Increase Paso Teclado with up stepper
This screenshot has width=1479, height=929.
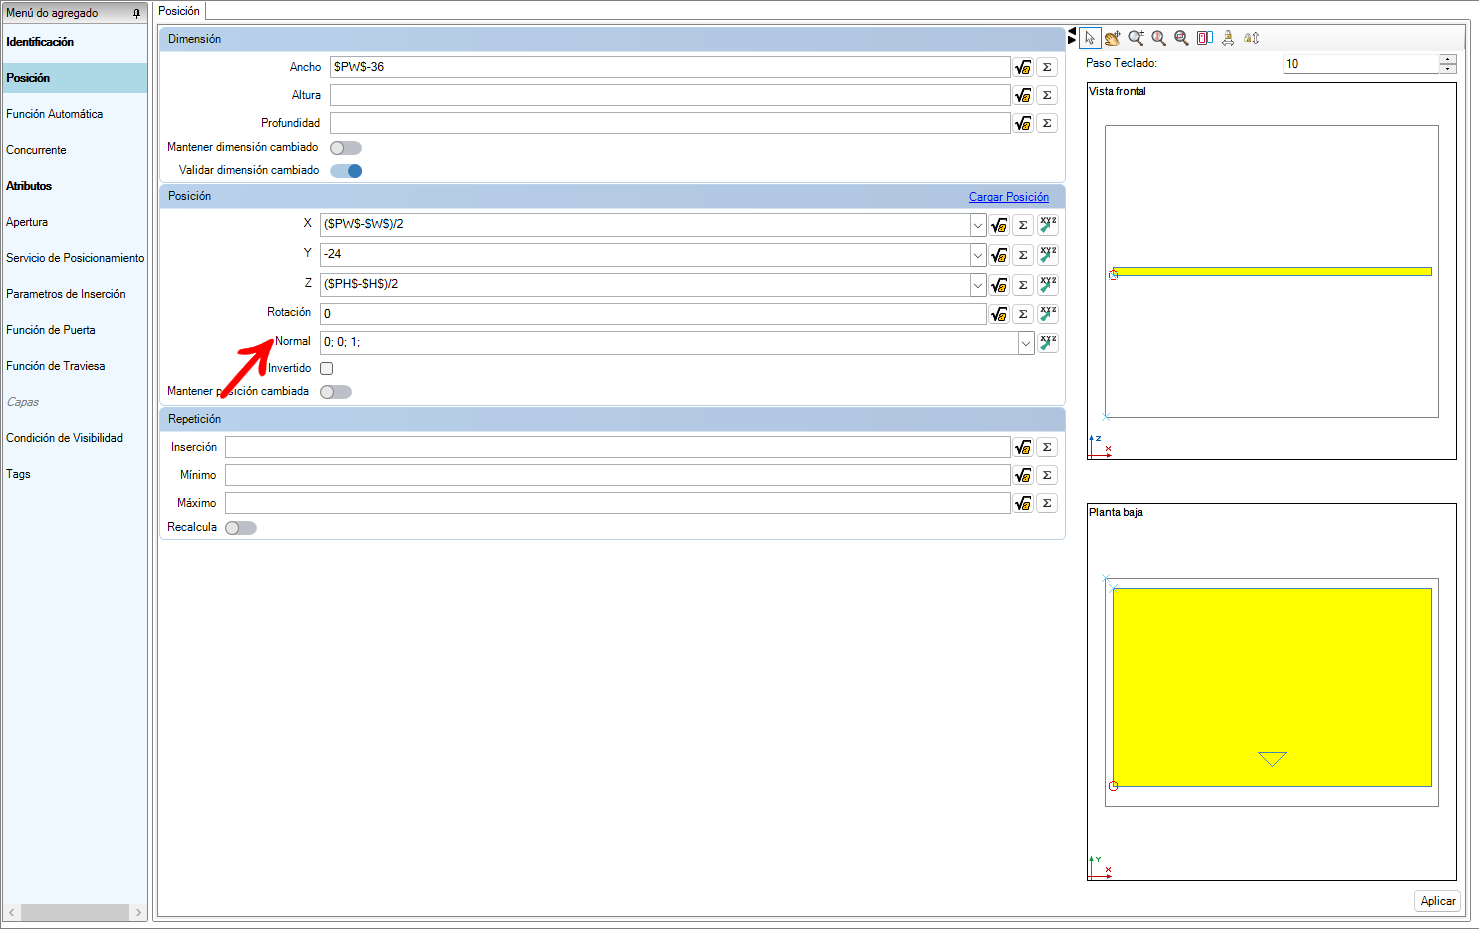click(1448, 59)
